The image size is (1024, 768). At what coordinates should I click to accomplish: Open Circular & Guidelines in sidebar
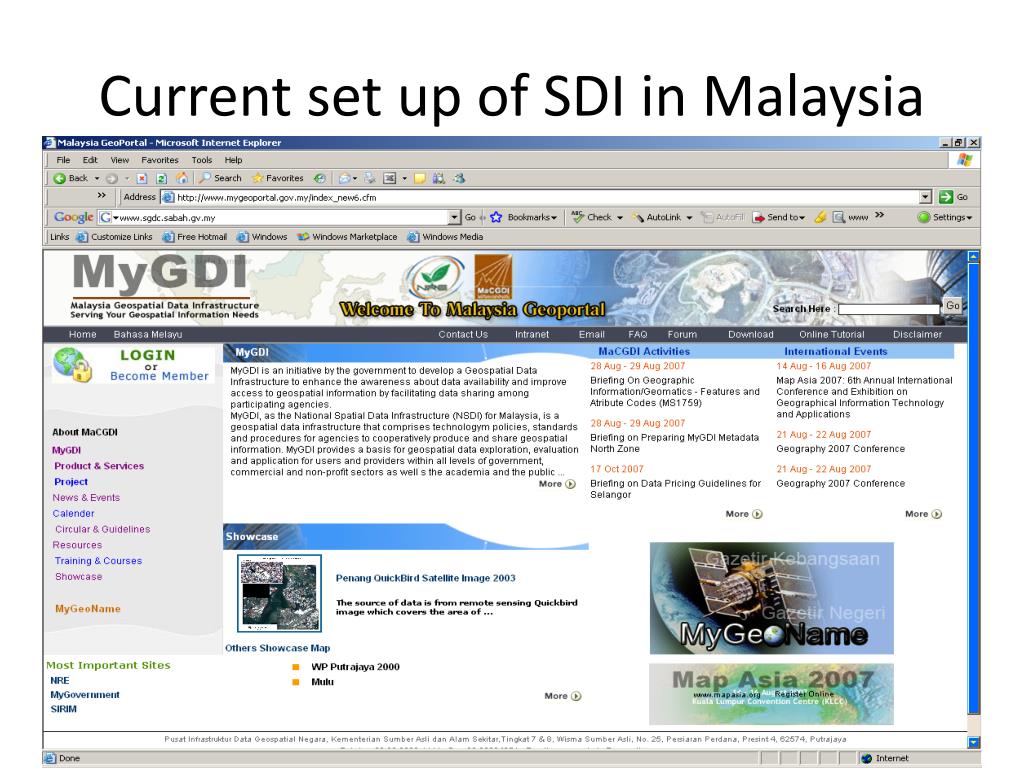pos(103,529)
